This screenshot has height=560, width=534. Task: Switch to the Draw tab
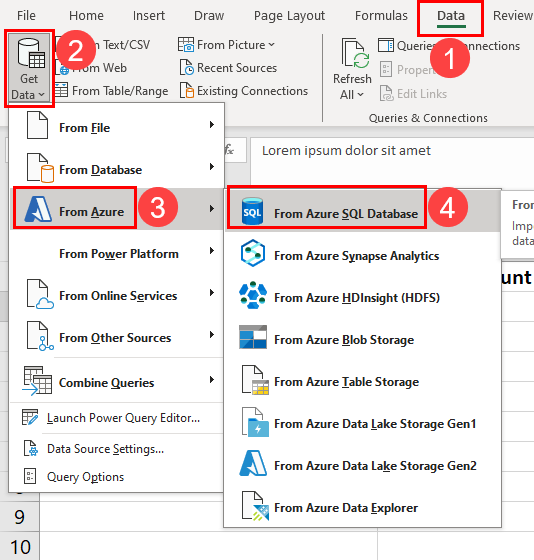tap(209, 15)
